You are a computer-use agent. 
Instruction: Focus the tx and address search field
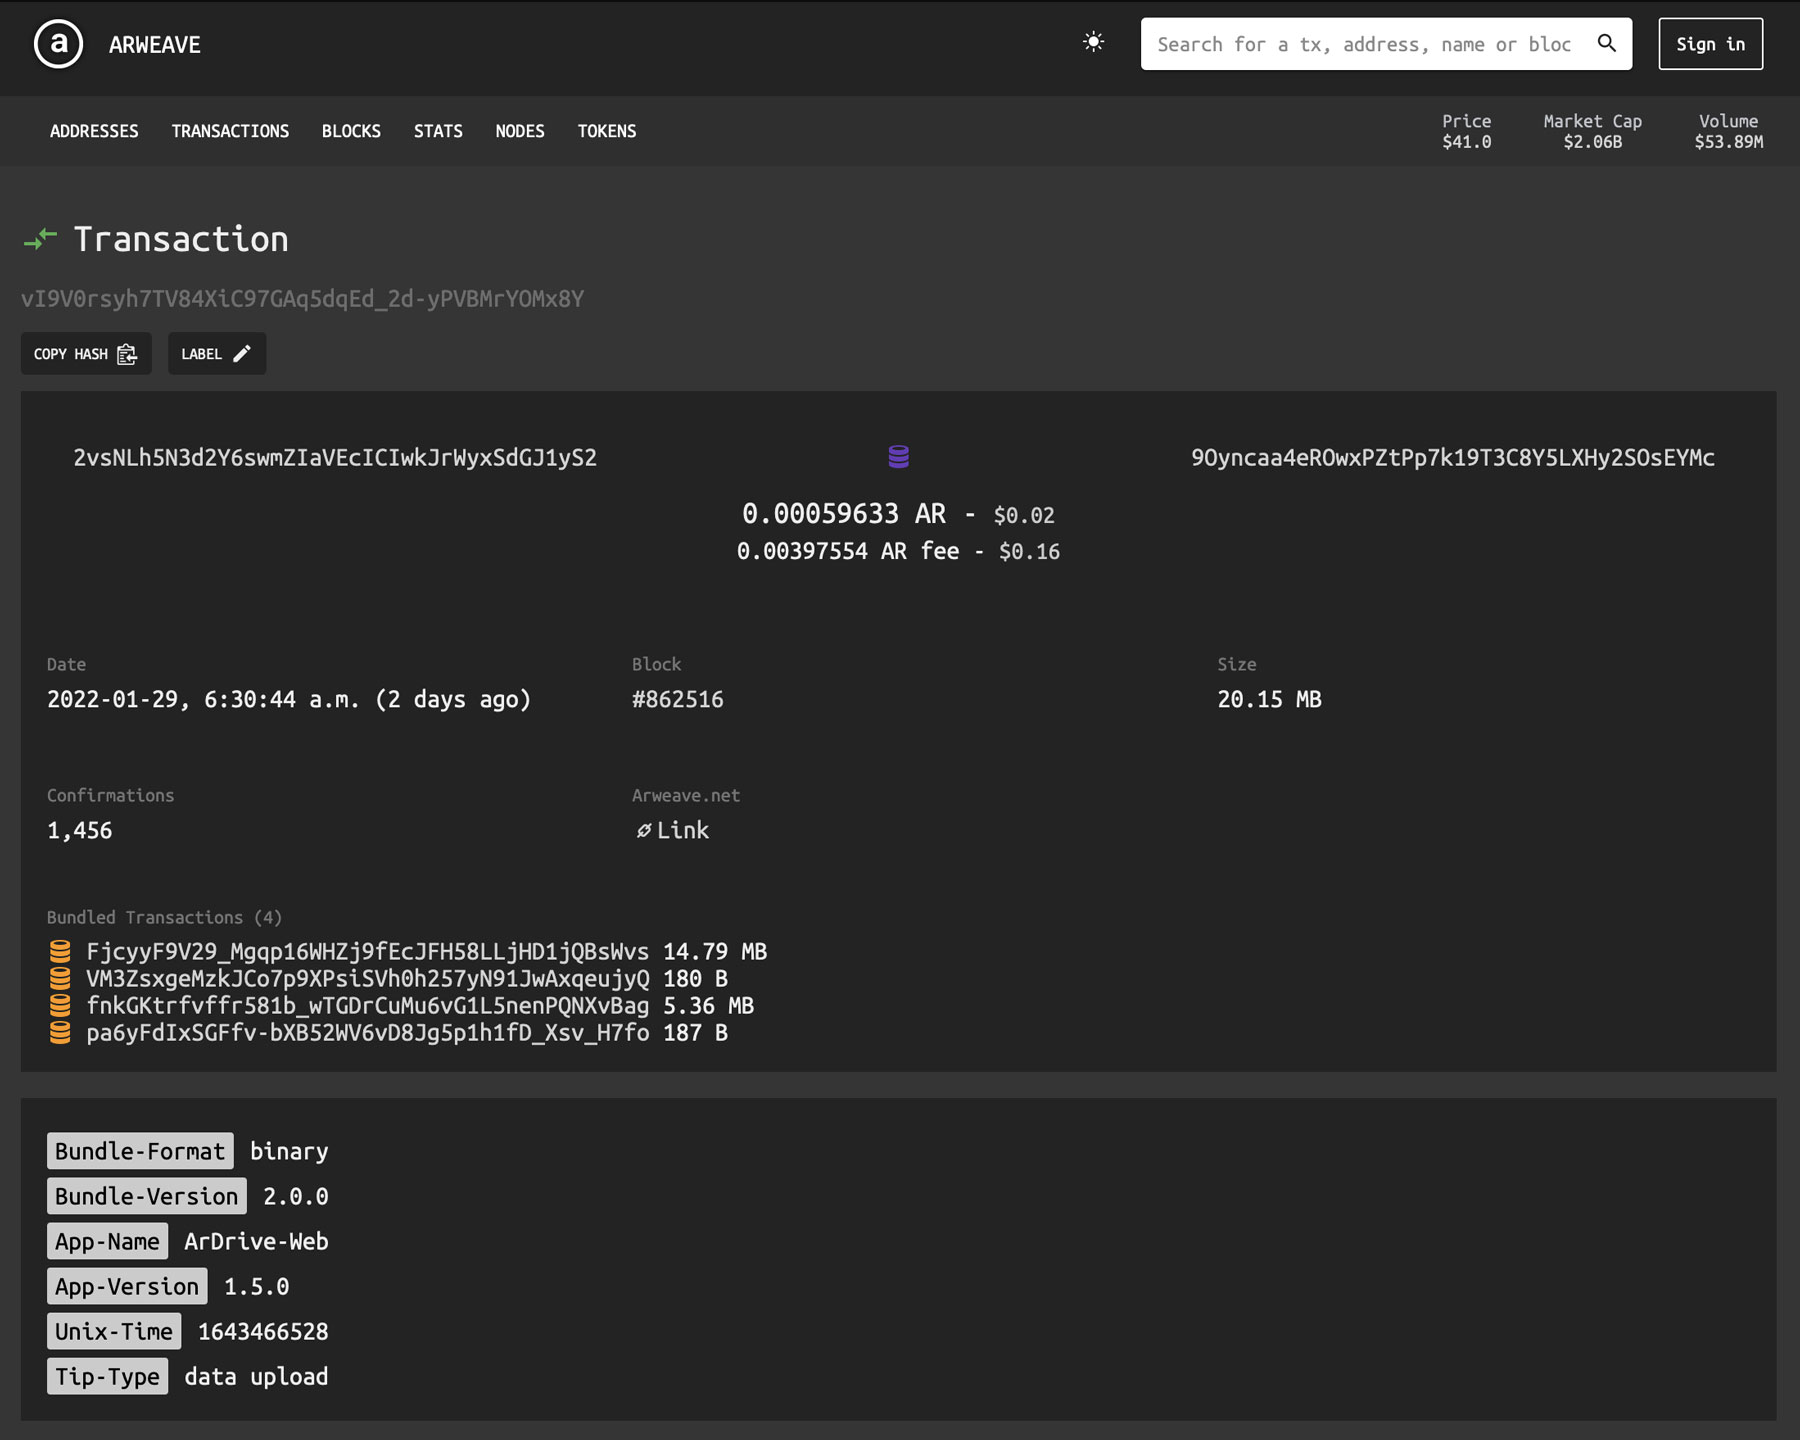[1363, 44]
